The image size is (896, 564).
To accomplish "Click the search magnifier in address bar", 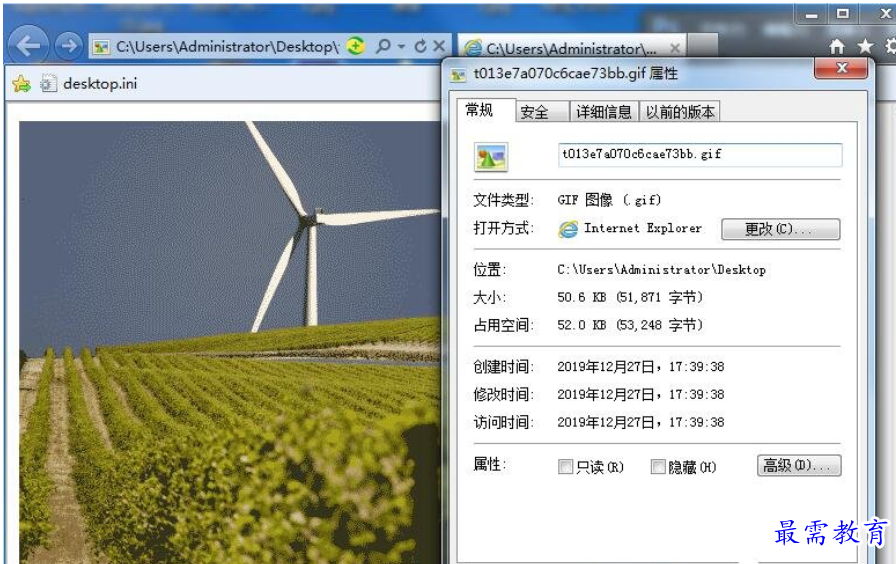I will point(383,46).
